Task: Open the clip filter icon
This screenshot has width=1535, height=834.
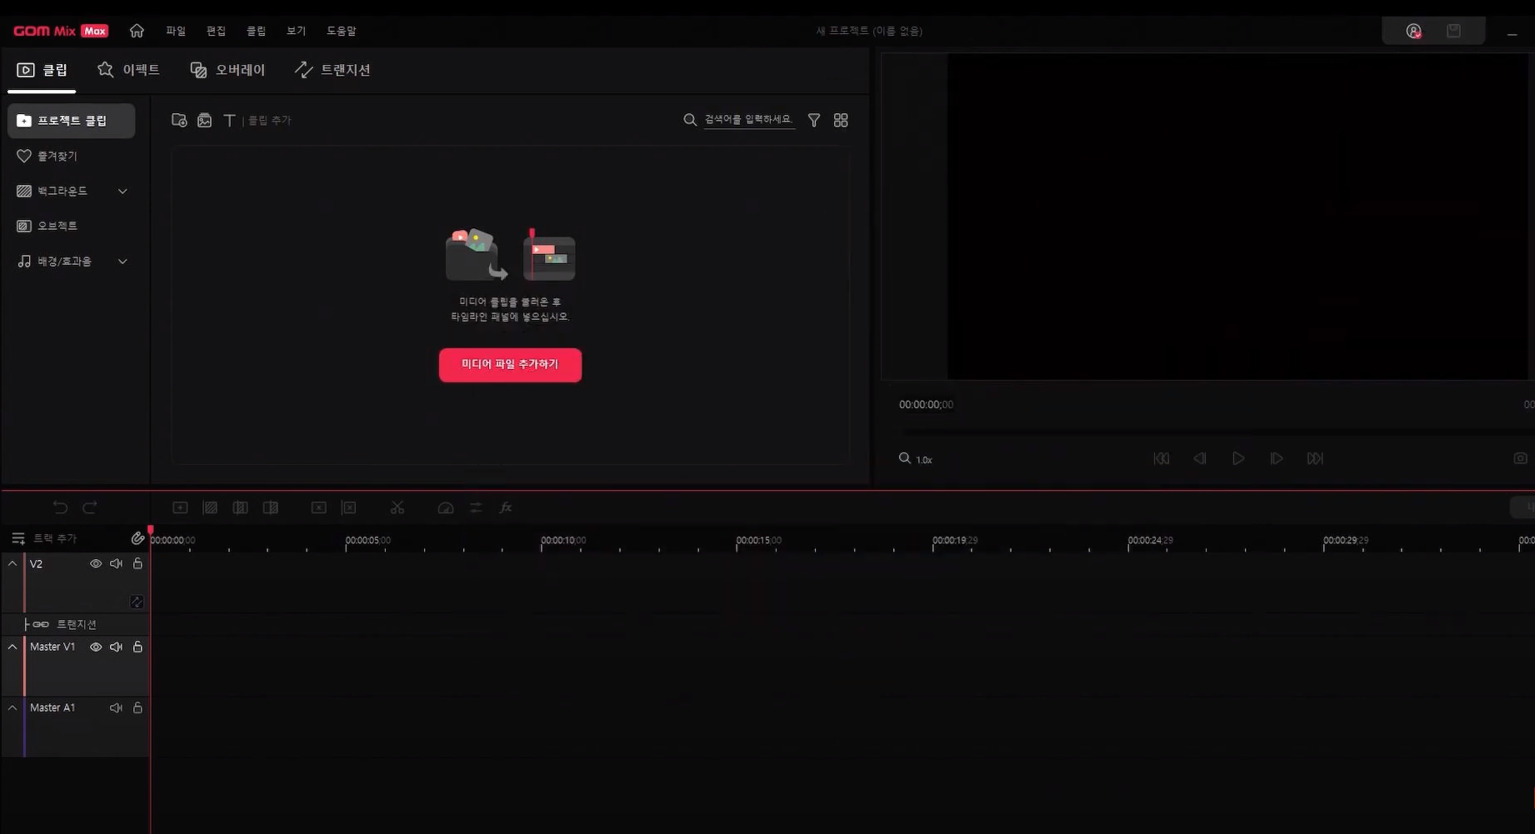Action: point(814,120)
